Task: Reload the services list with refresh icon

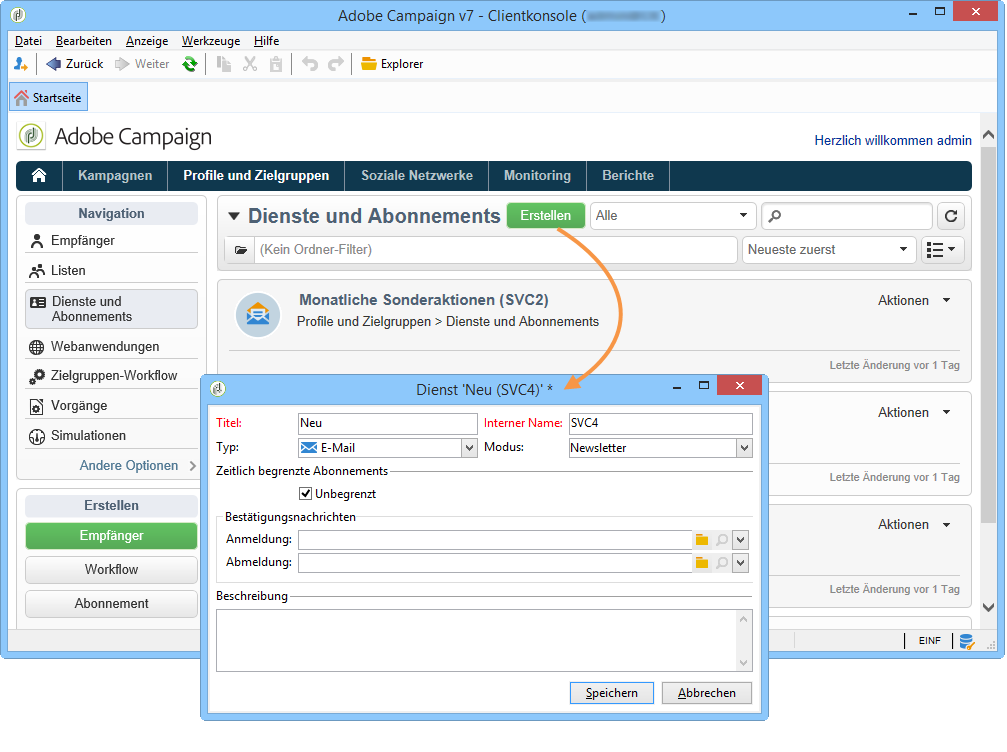Action: [951, 216]
